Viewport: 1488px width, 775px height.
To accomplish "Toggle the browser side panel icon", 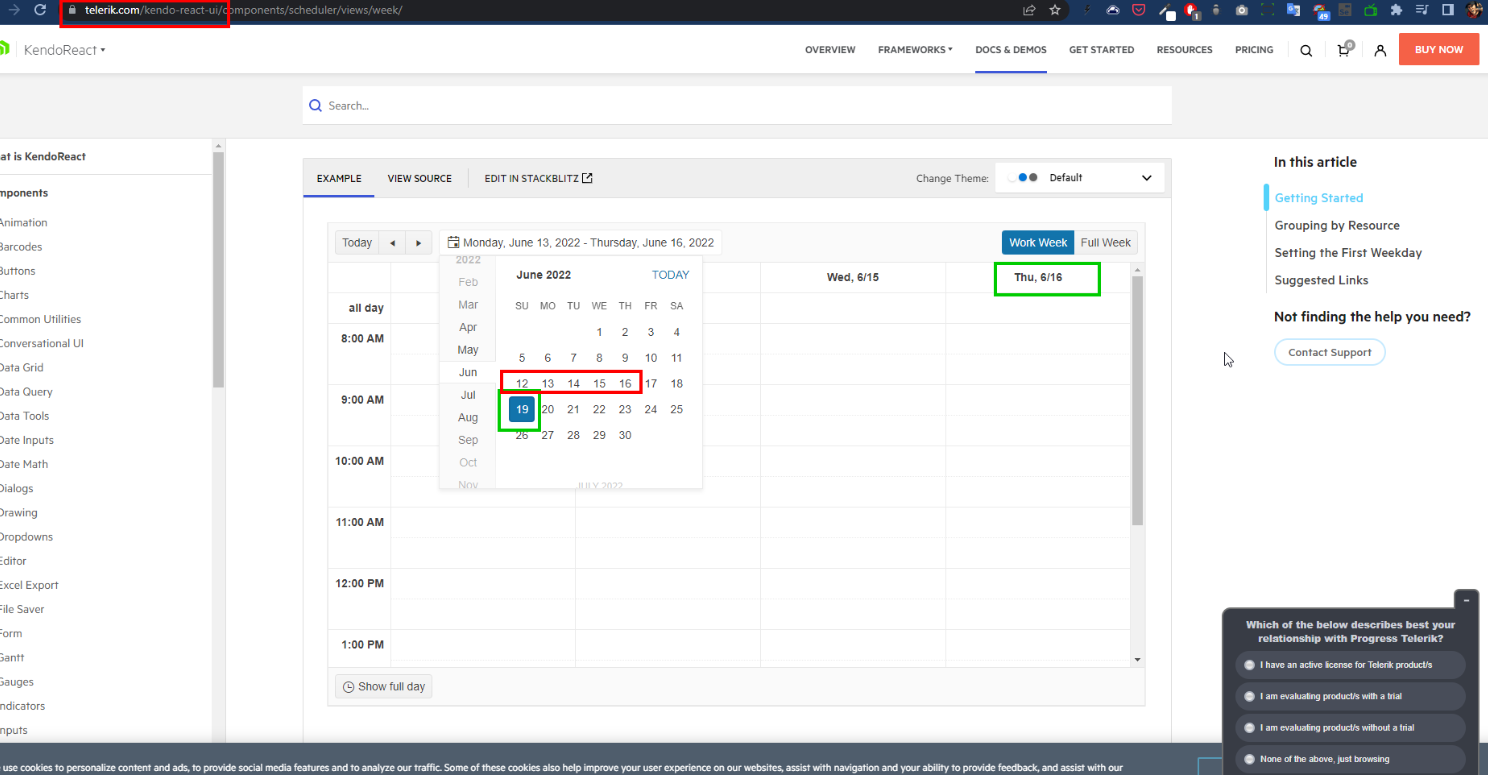I will coord(1448,10).
